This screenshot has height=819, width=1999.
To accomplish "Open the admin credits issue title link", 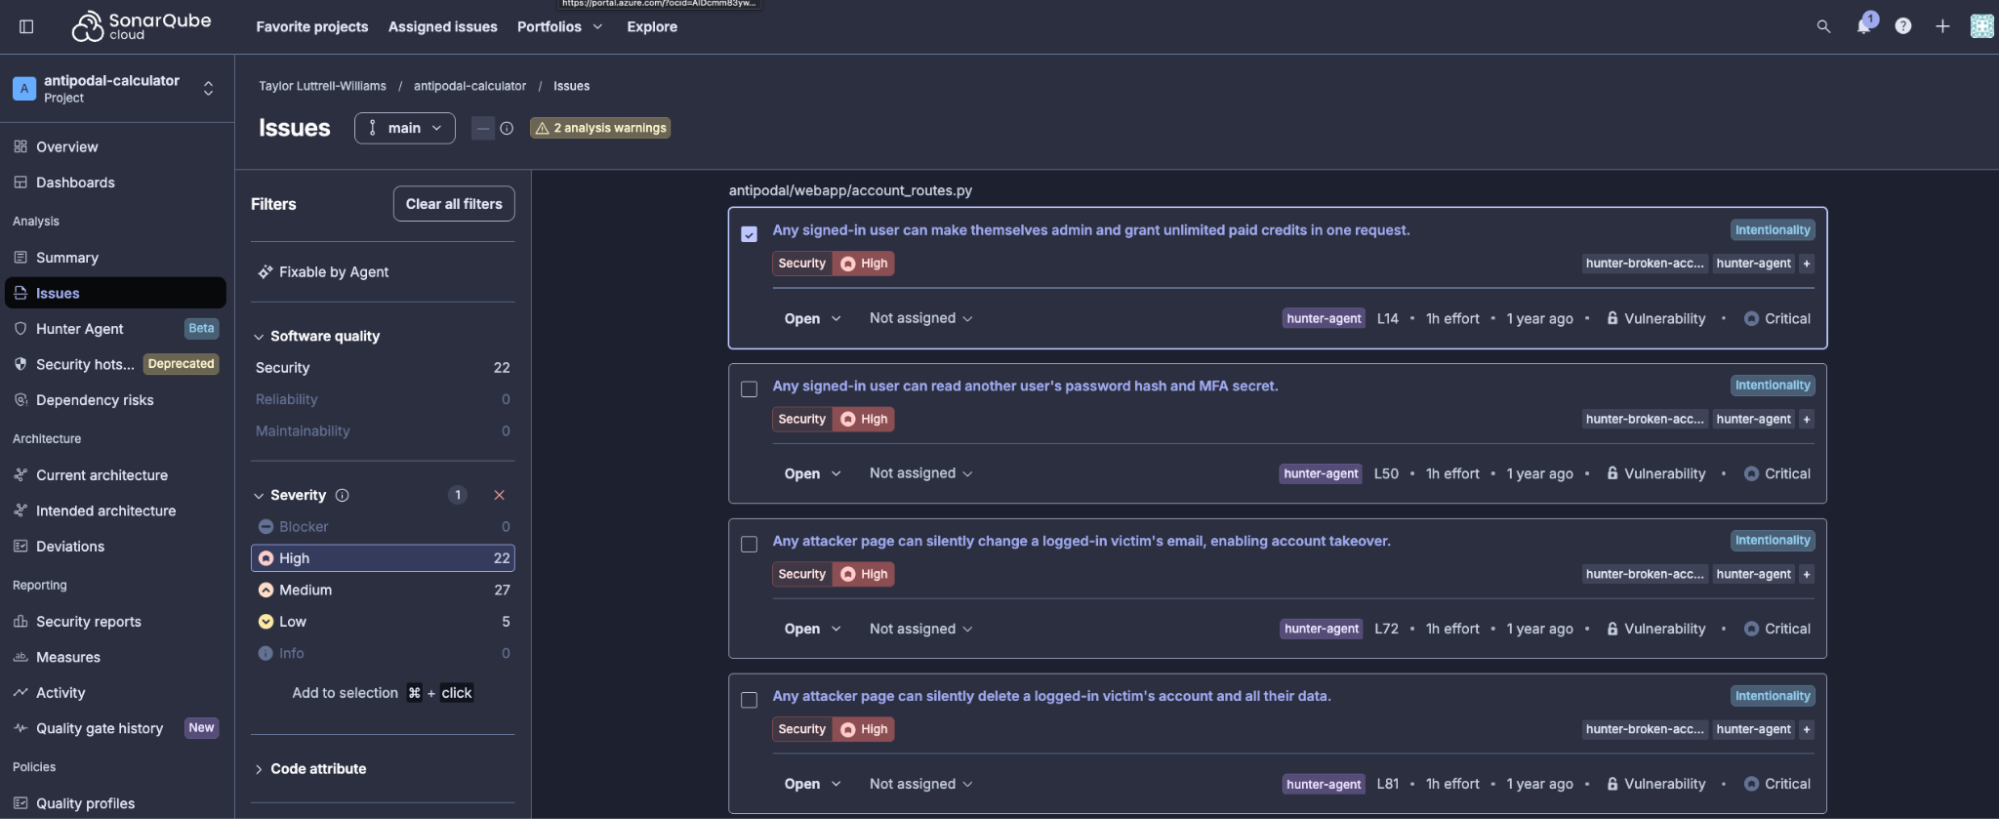I will 1091,230.
